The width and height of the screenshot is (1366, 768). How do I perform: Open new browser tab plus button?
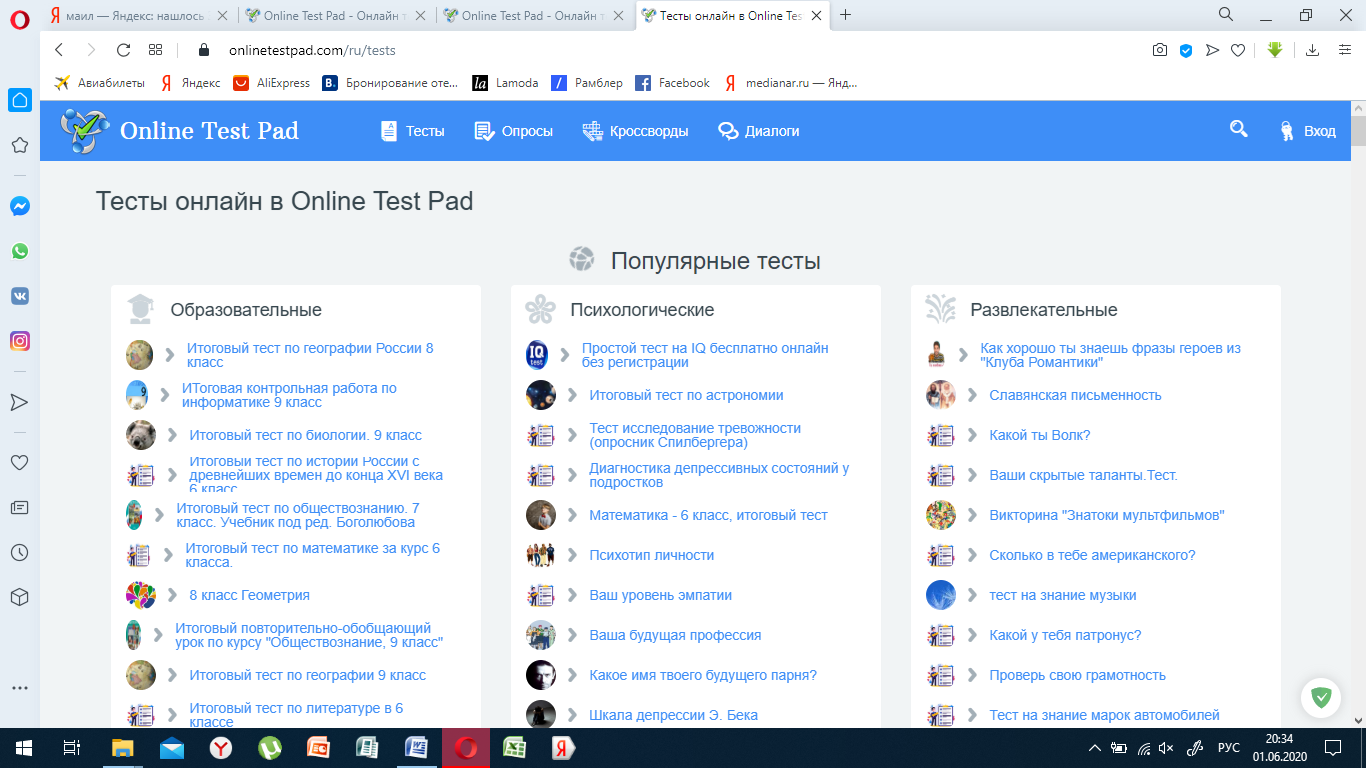coord(846,15)
